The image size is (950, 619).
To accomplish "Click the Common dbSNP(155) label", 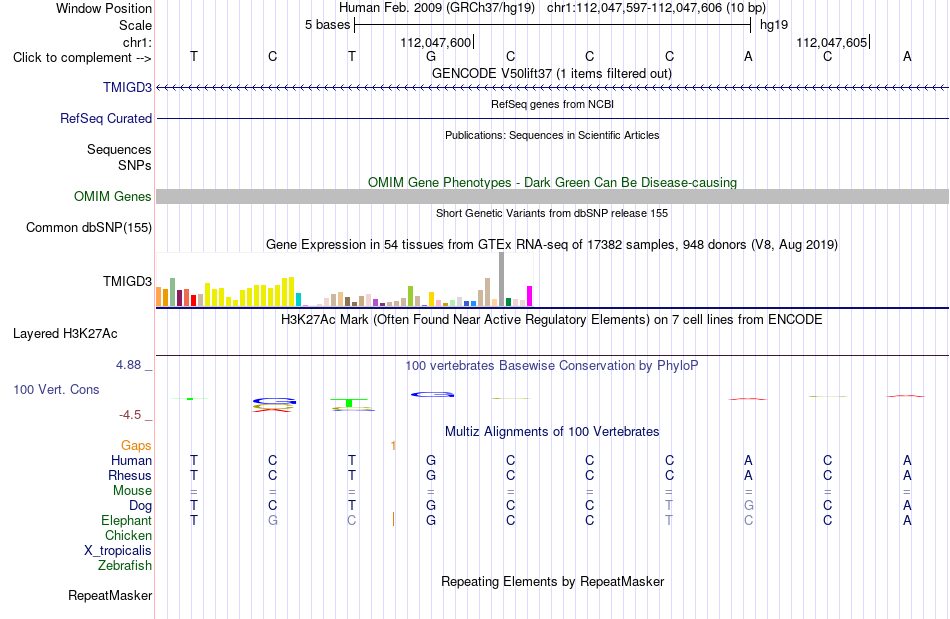I will point(88,227).
